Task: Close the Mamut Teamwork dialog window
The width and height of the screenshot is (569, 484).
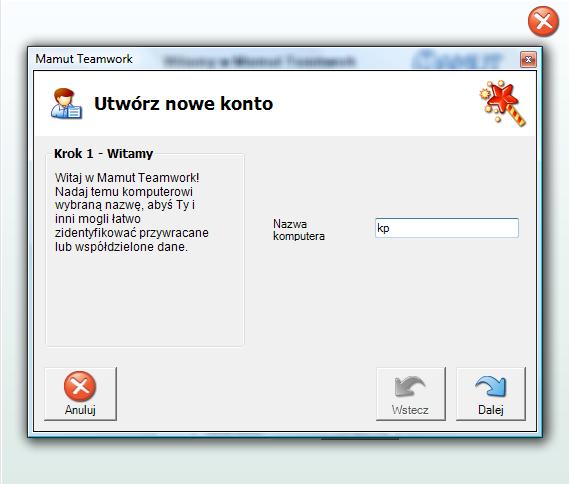Action: tap(528, 59)
